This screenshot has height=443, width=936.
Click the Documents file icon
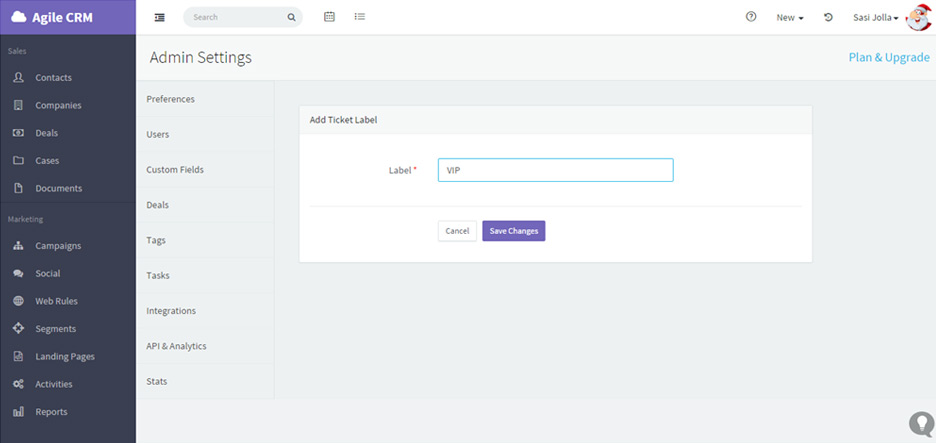(19, 188)
